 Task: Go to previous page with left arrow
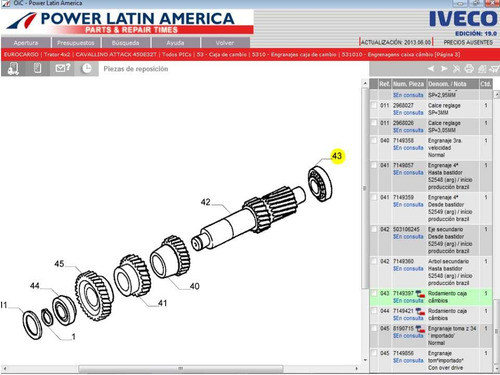tap(431, 69)
